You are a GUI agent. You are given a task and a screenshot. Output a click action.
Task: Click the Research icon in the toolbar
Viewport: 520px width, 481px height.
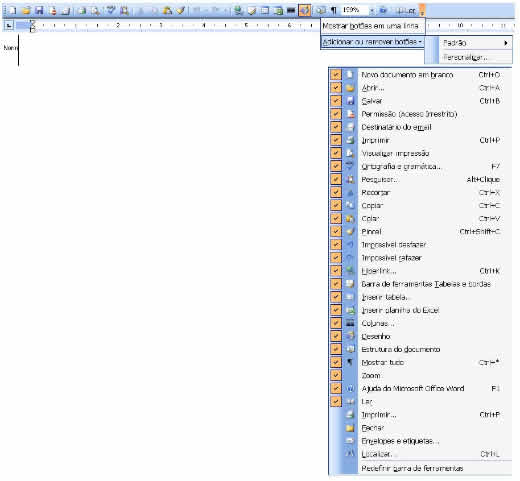pyautogui.click(x=124, y=10)
